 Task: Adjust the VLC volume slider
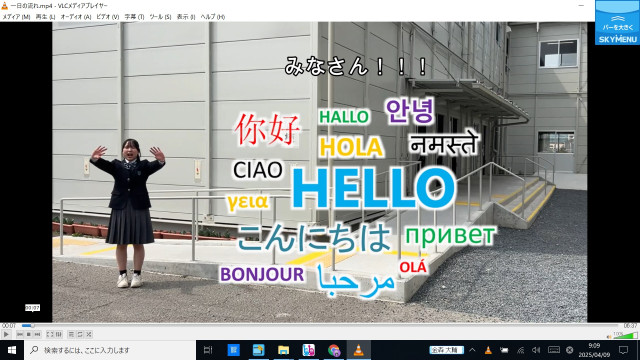[x=625, y=336]
